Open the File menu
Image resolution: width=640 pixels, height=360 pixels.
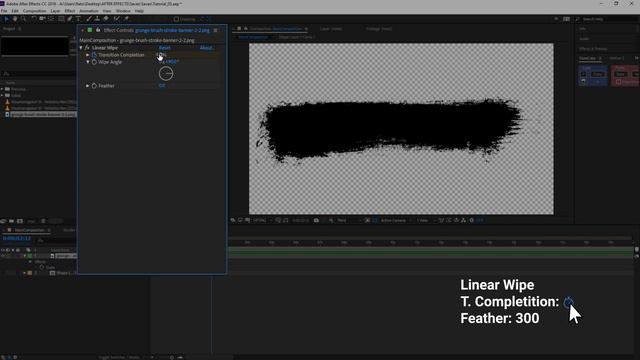coord(4,11)
